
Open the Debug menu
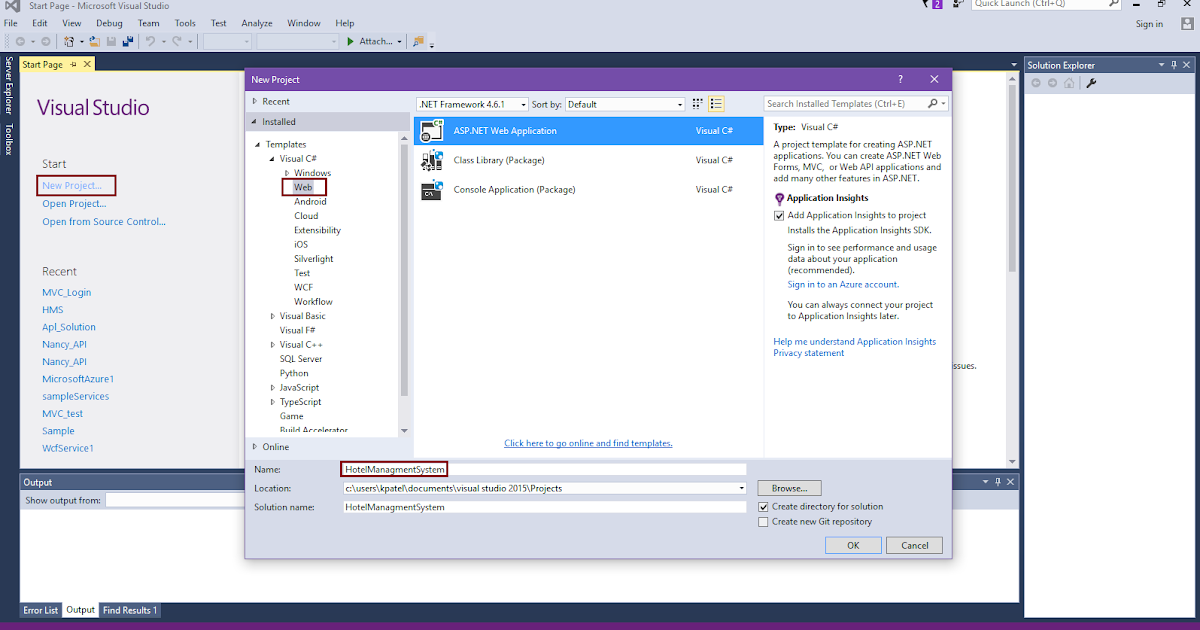(x=109, y=22)
